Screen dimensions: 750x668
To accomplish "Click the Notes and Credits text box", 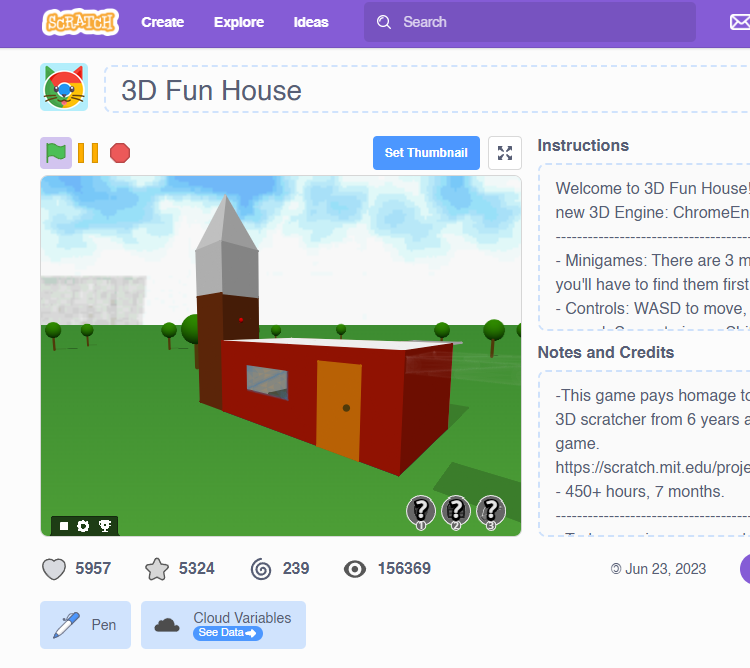I will [644, 453].
